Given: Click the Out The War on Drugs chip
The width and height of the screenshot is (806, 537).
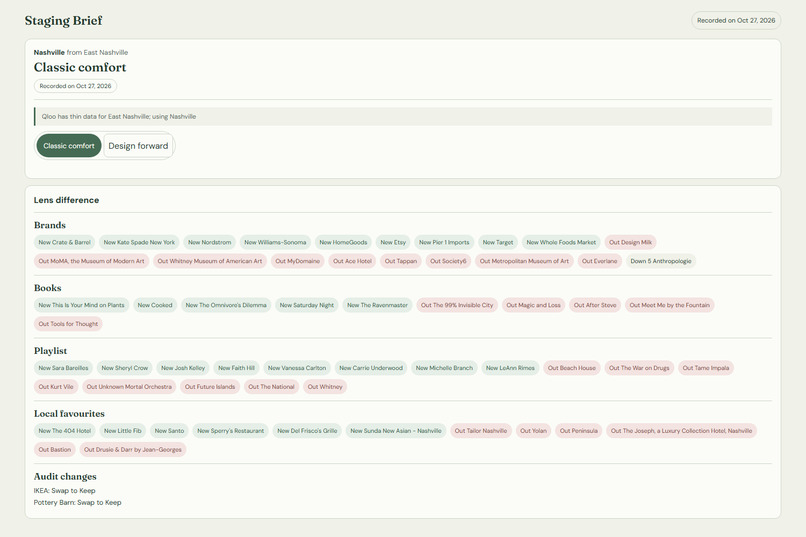Looking at the screenshot, I should coord(639,368).
